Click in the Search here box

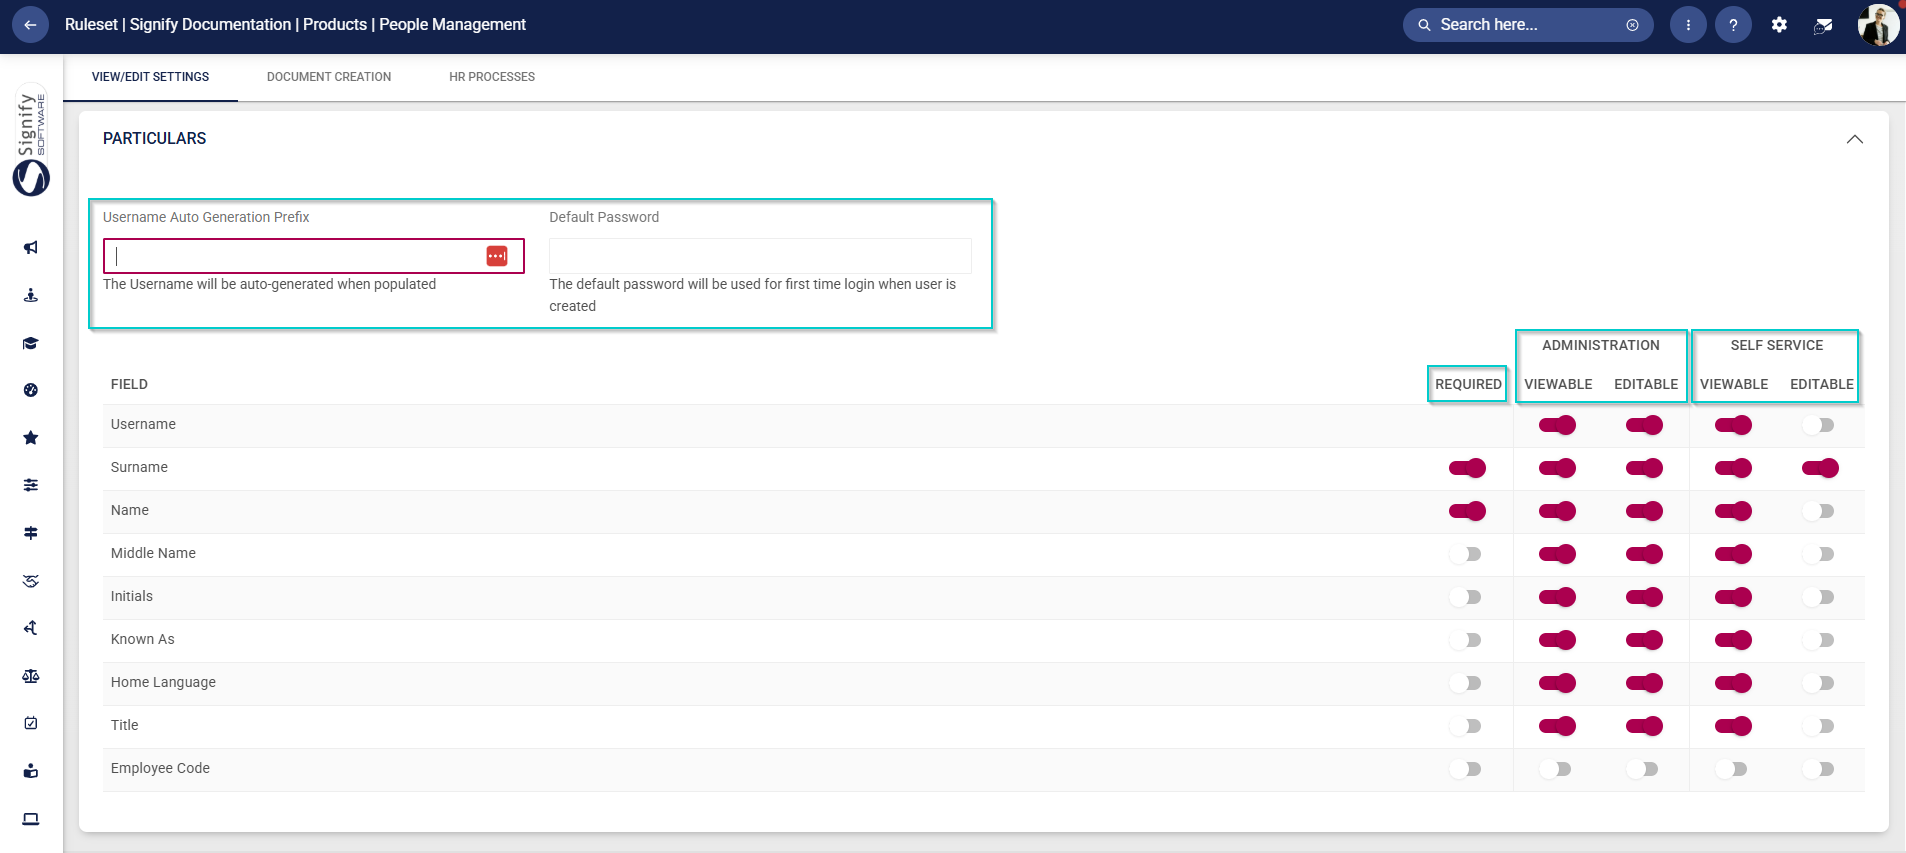click(x=1528, y=25)
